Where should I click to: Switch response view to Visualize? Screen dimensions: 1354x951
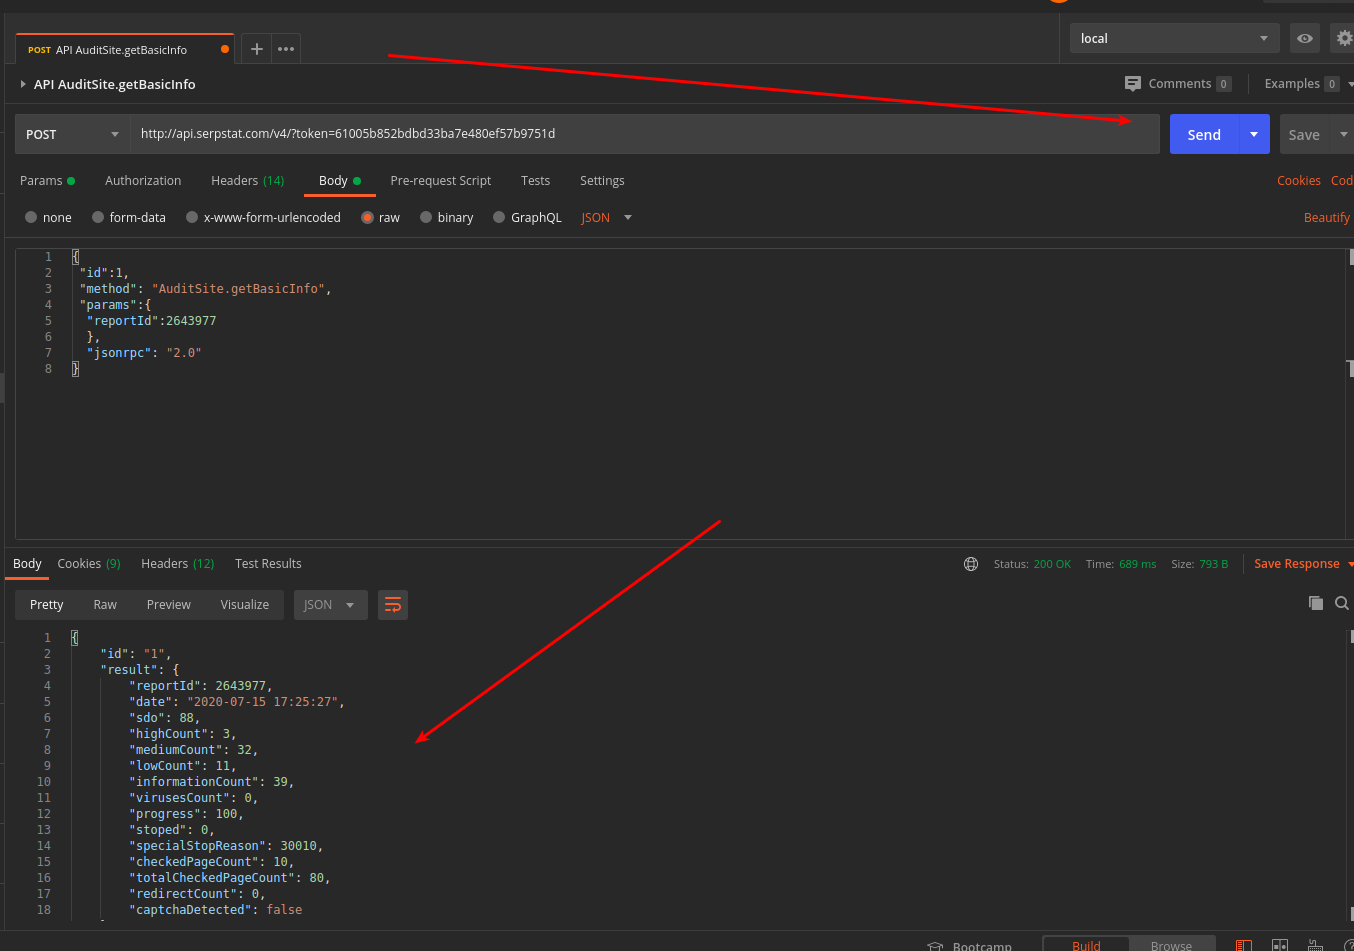(245, 605)
